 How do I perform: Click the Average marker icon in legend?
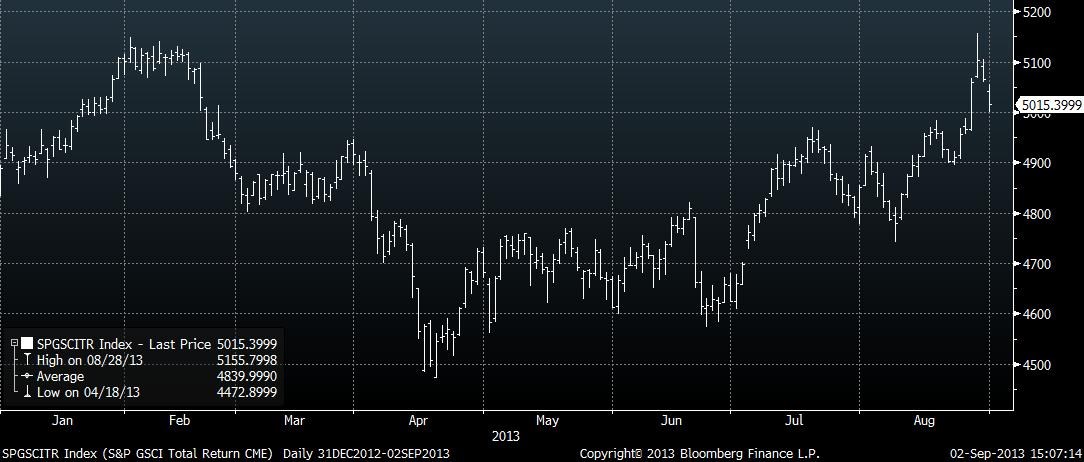[27, 376]
